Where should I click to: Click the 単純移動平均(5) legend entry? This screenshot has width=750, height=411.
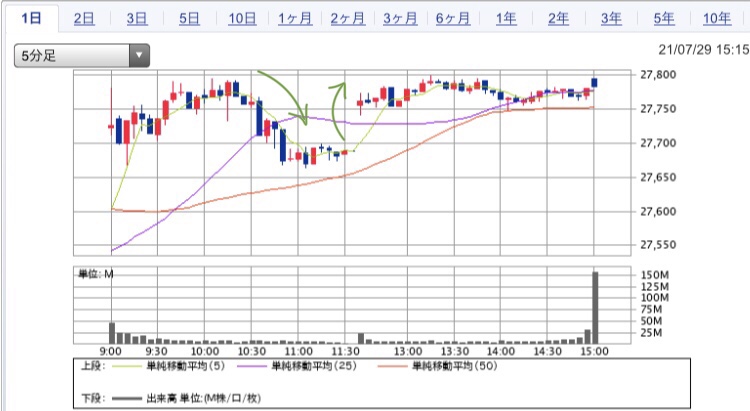[x=185, y=366]
